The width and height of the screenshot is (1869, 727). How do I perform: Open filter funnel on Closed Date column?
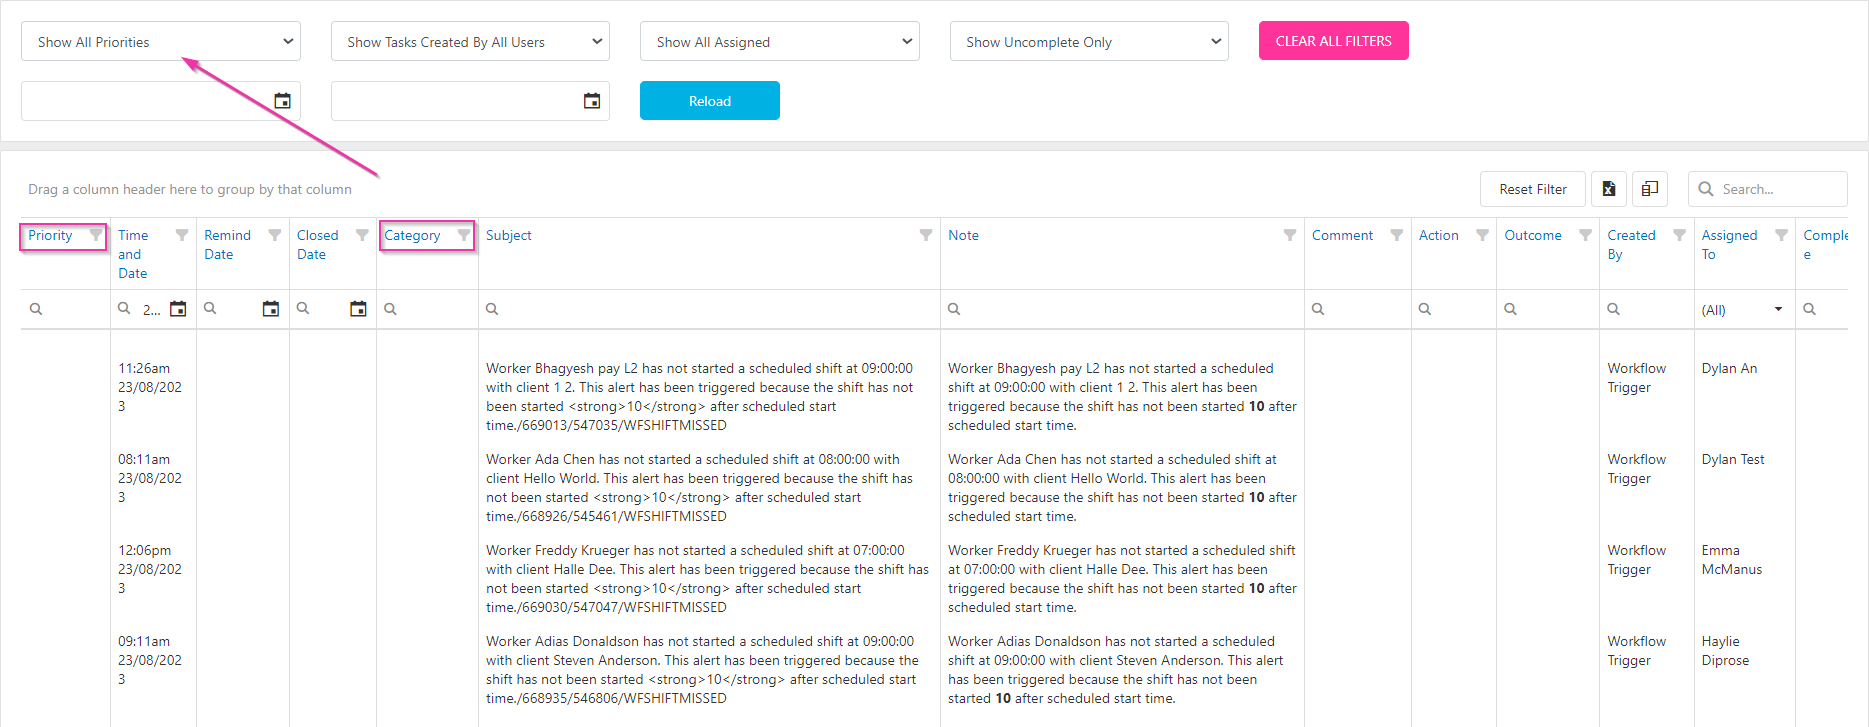point(362,235)
